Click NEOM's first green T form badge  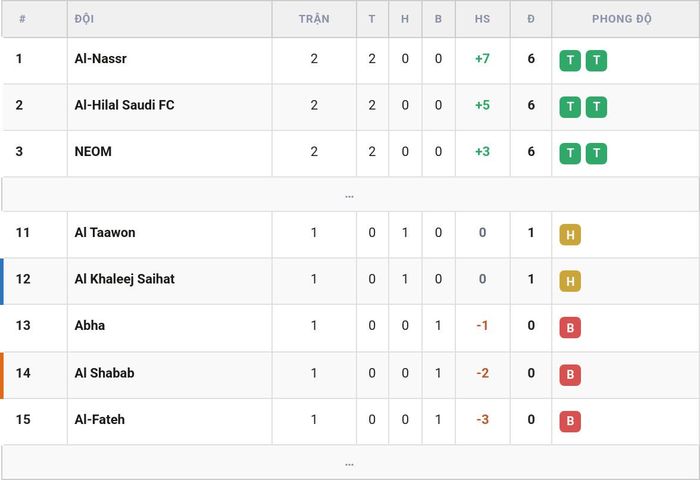570,153
